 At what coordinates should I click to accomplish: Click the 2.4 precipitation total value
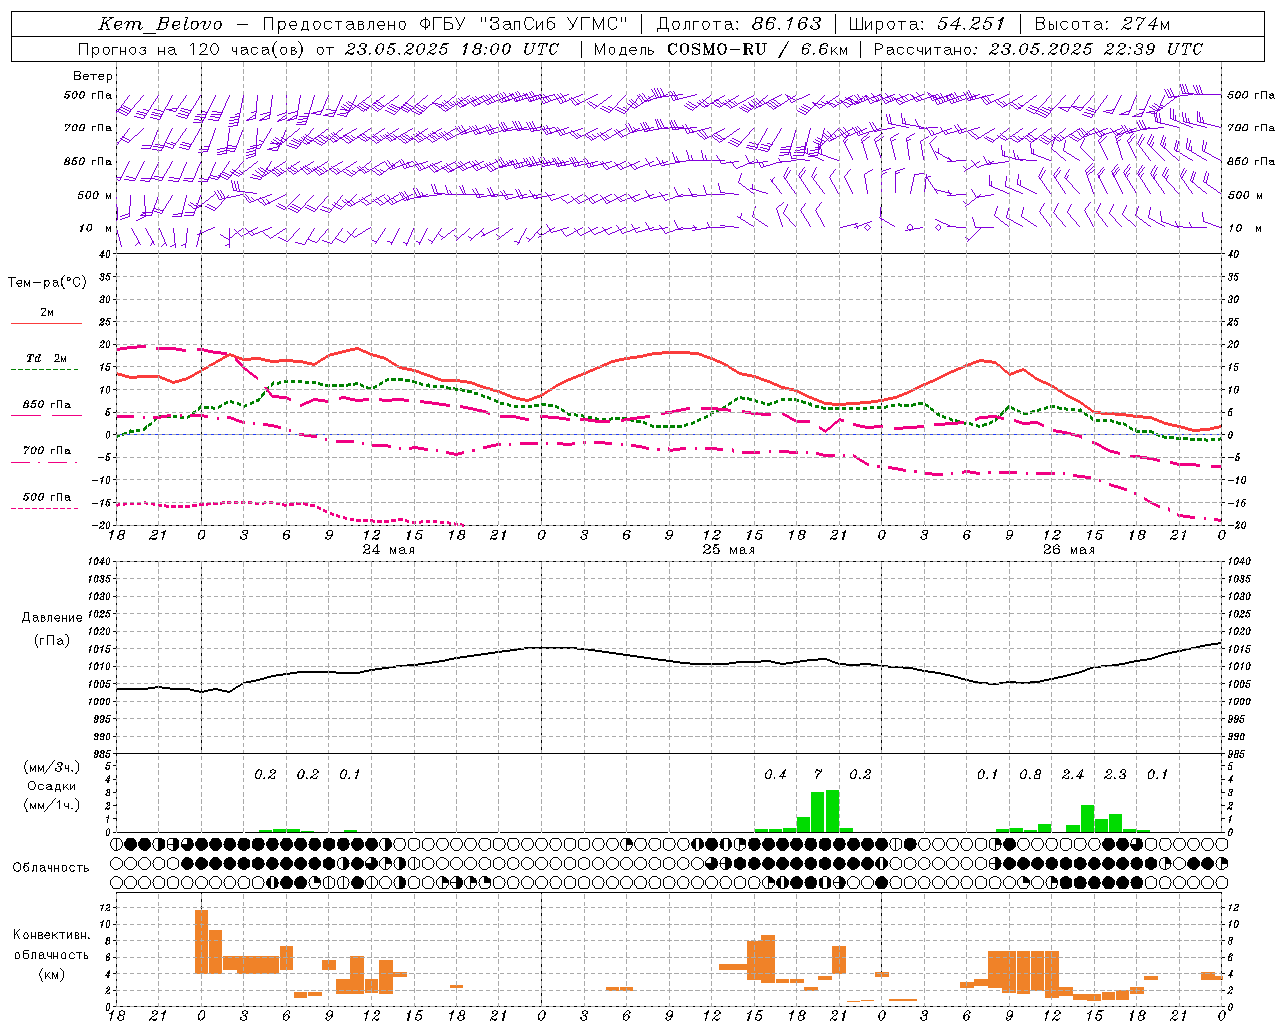[1073, 775]
